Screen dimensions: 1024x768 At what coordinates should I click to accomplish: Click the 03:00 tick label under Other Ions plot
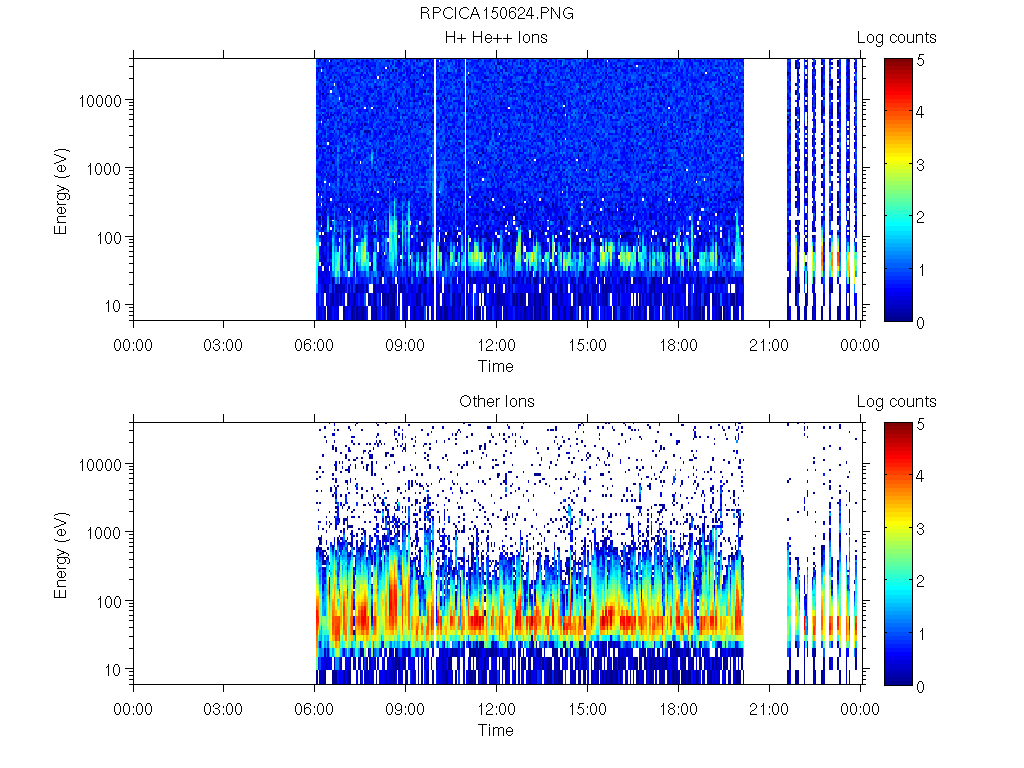coord(223,709)
